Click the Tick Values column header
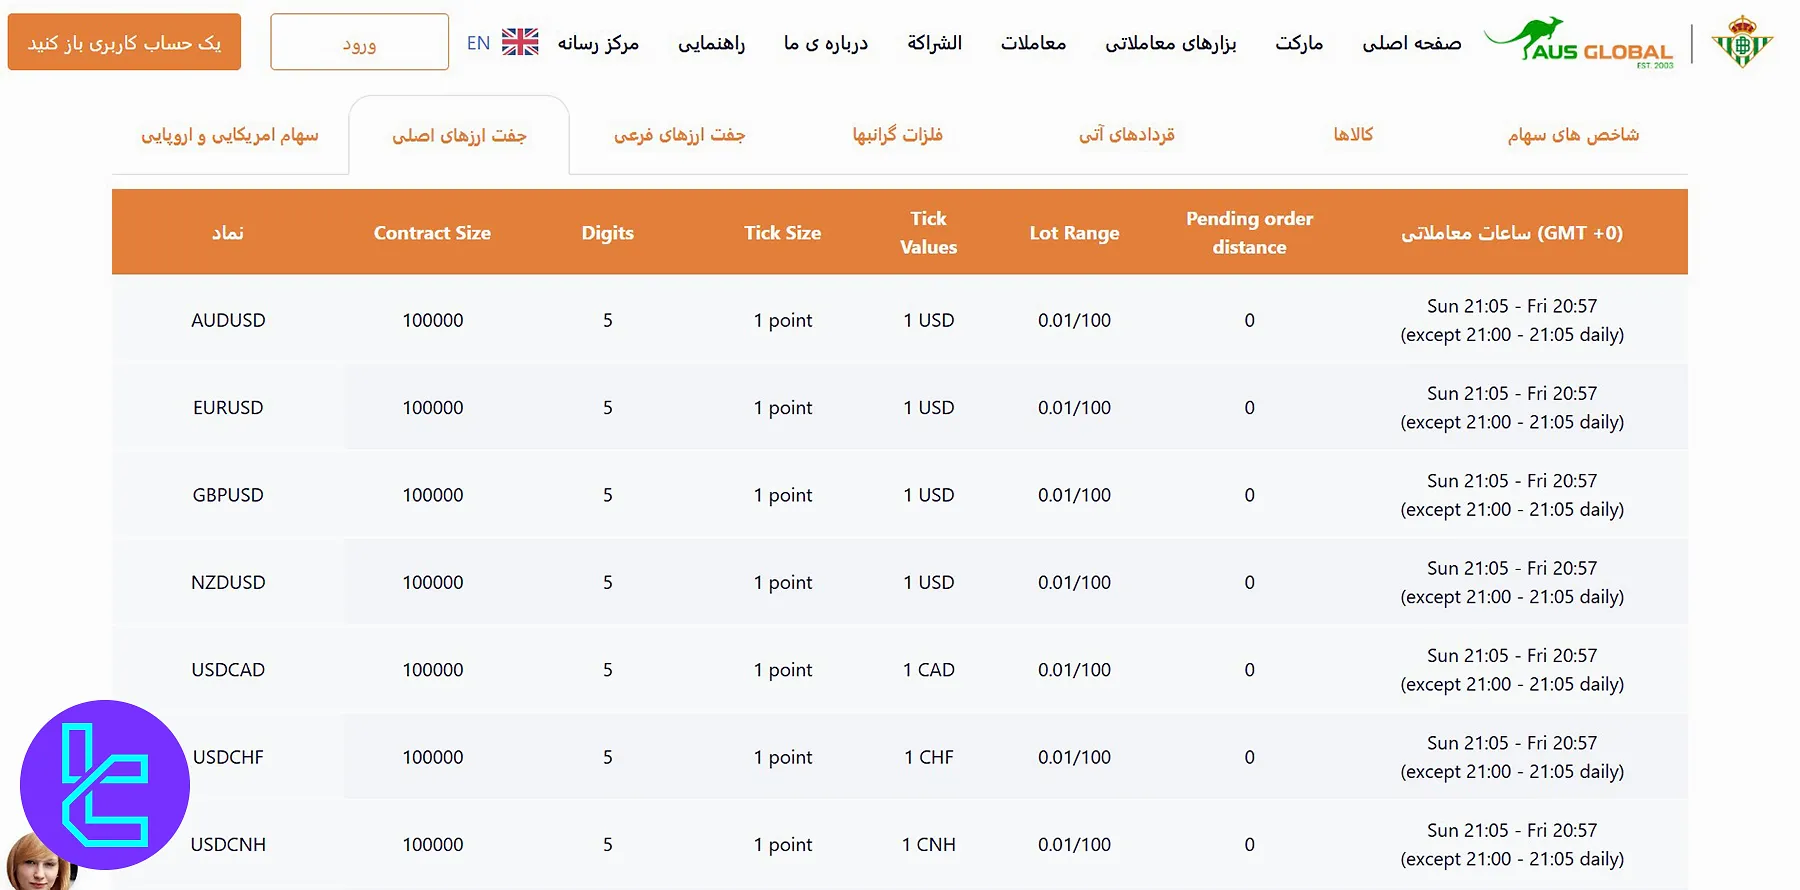 [928, 232]
